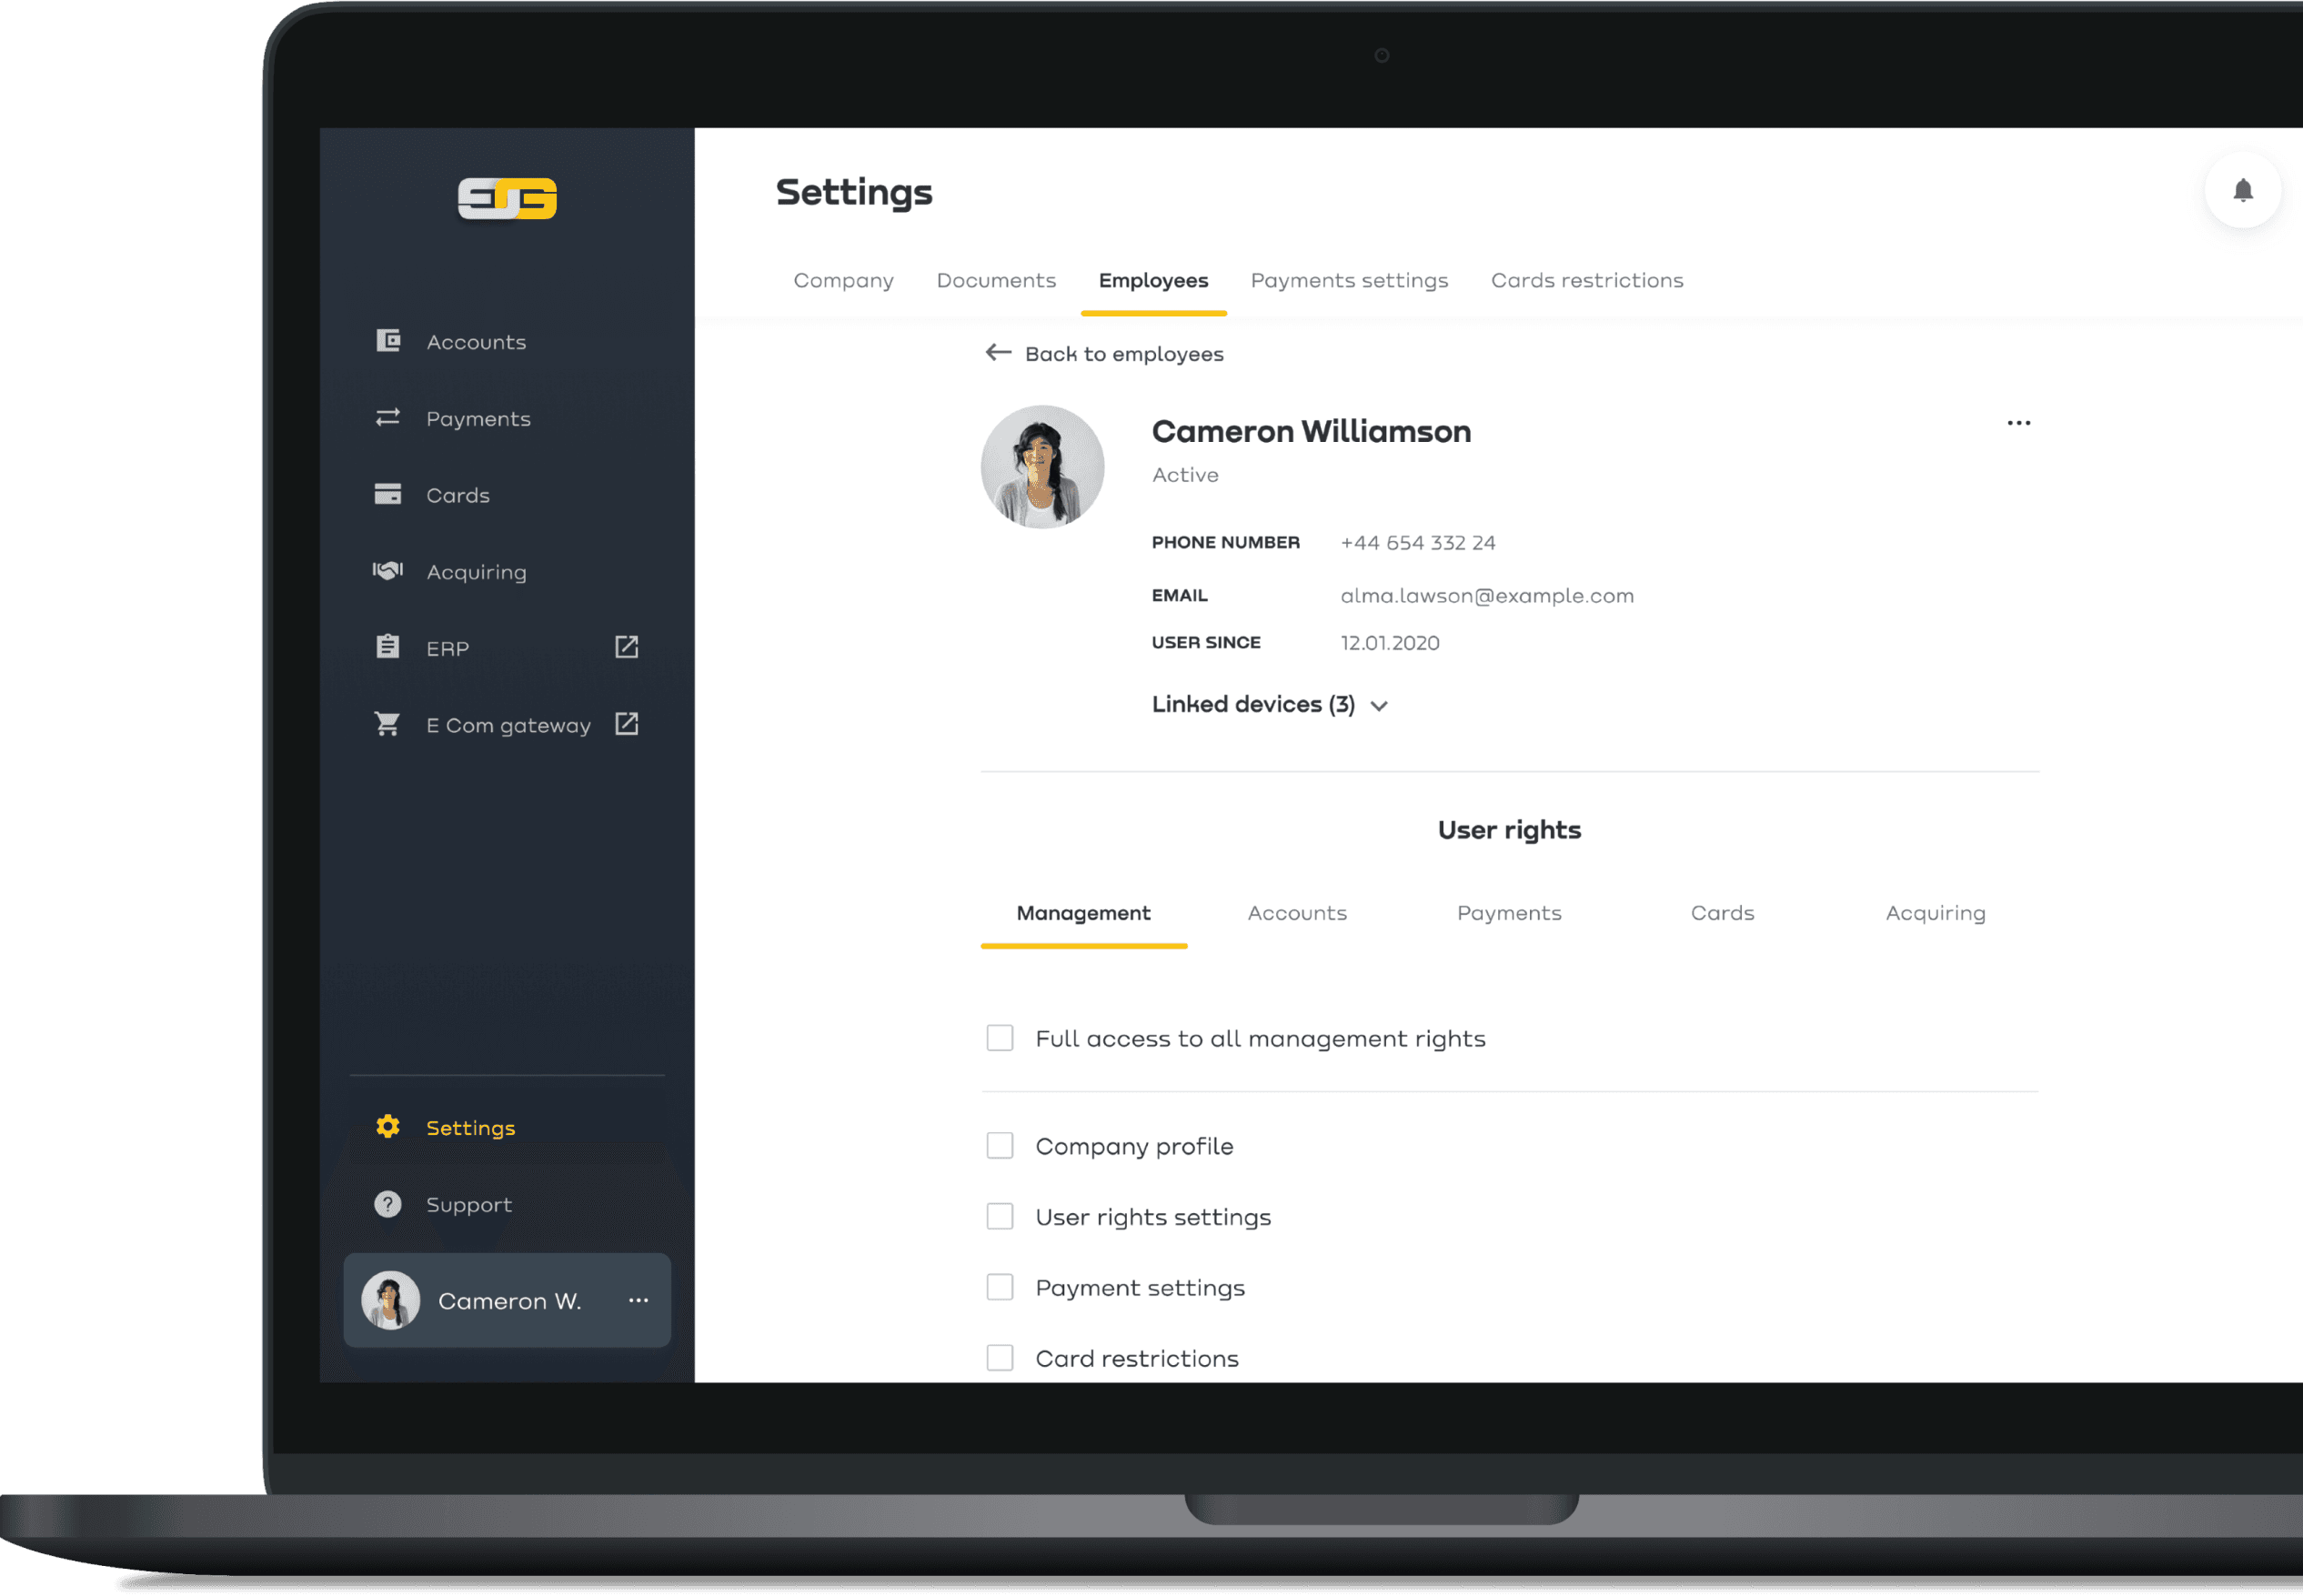This screenshot has height=1596, width=2303.
Task: Enable User rights settings permission
Action: (x=1001, y=1216)
